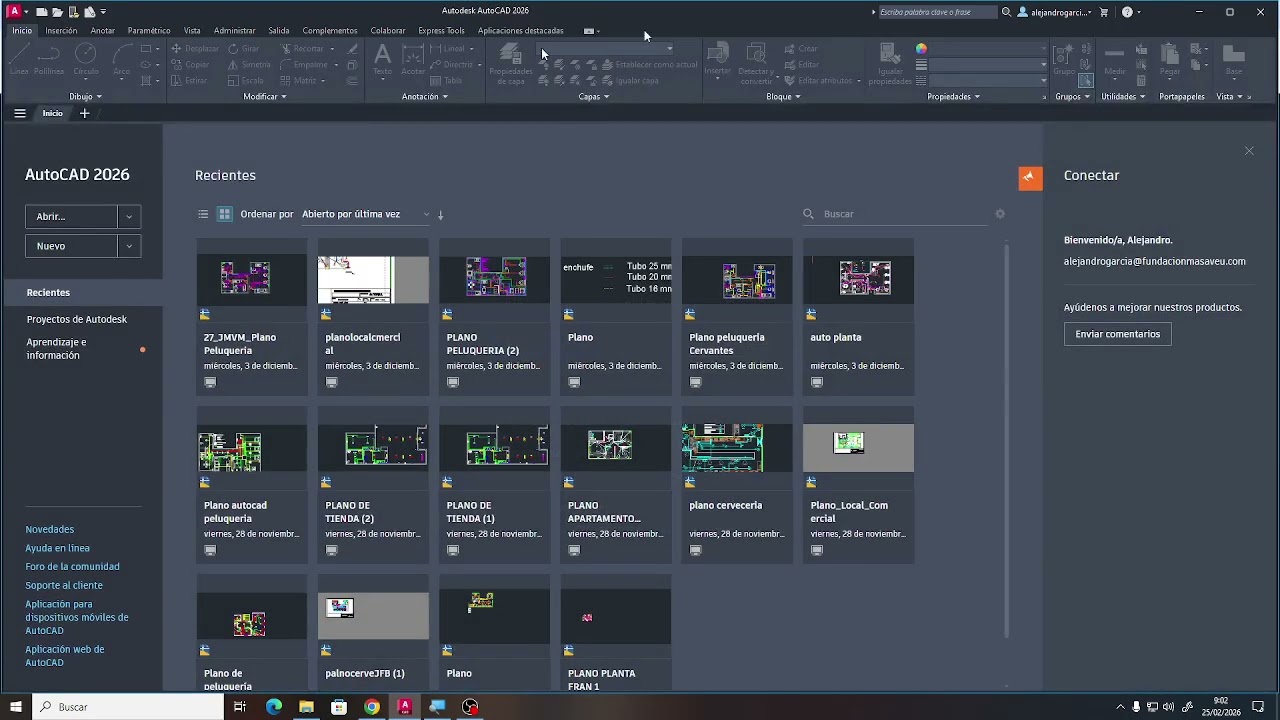The width and height of the screenshot is (1280, 720).
Task: Open File Explorer from the taskbar
Action: 306,707
